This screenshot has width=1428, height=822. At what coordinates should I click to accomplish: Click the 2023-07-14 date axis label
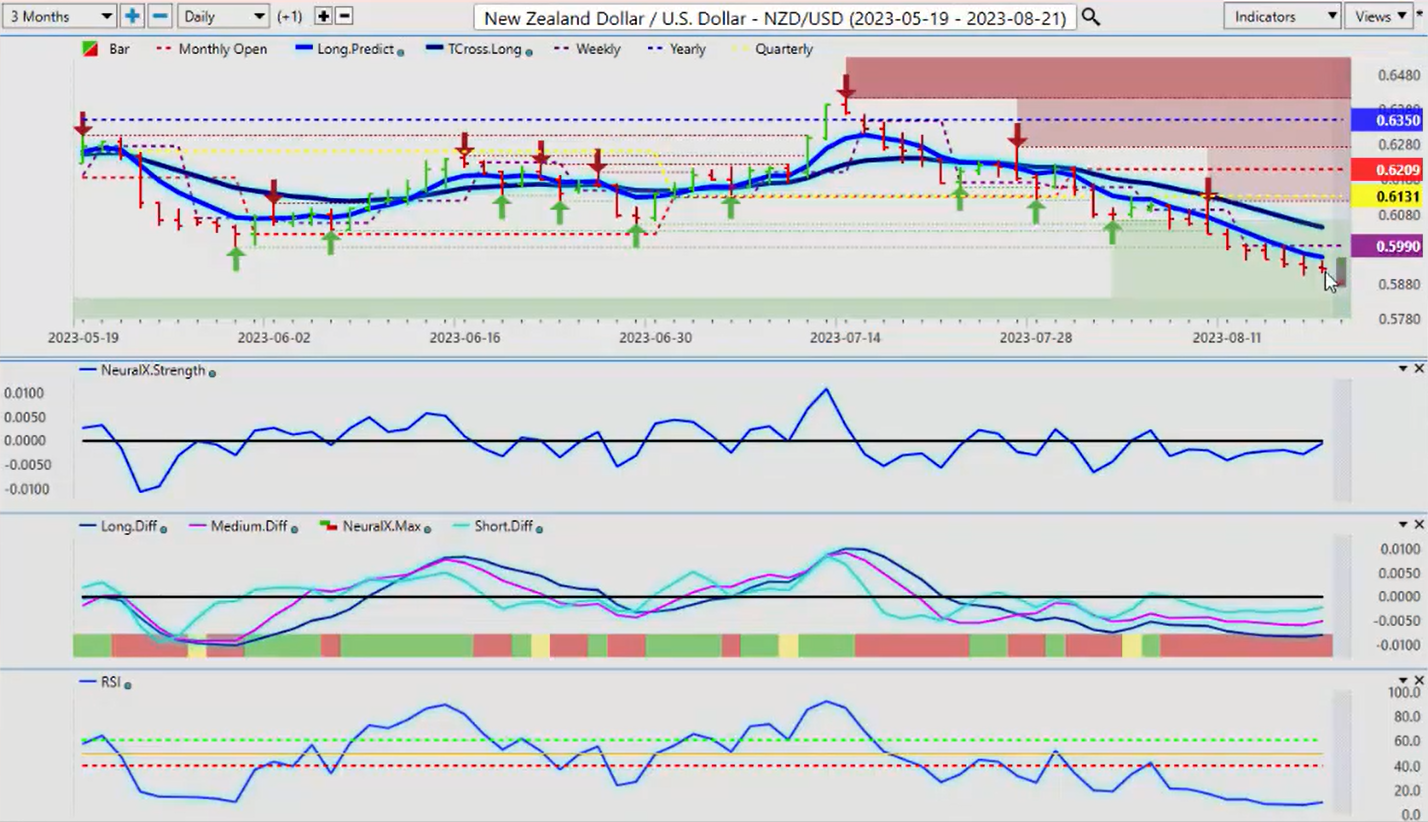click(845, 338)
